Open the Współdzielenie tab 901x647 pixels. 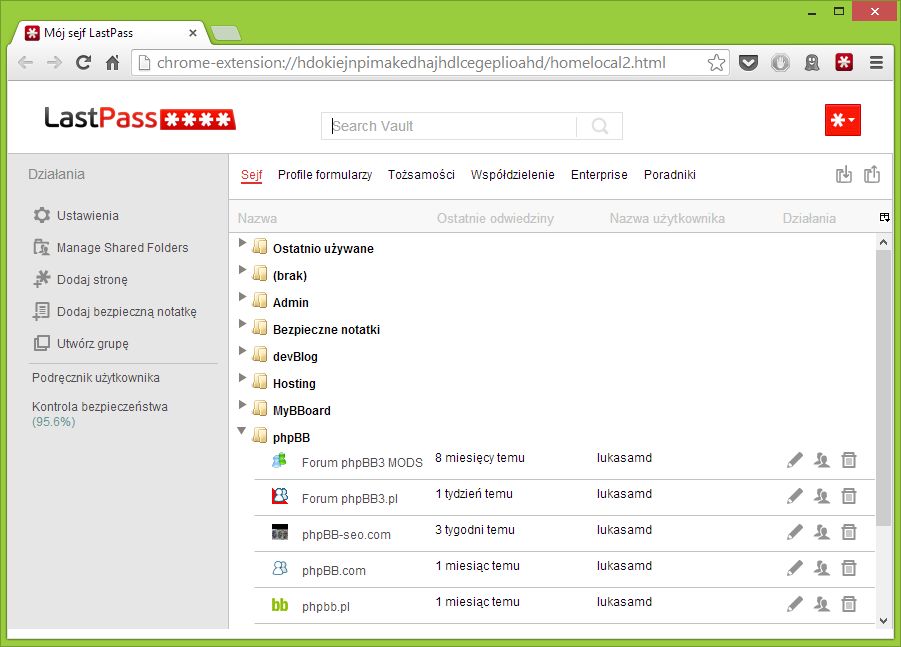513,175
